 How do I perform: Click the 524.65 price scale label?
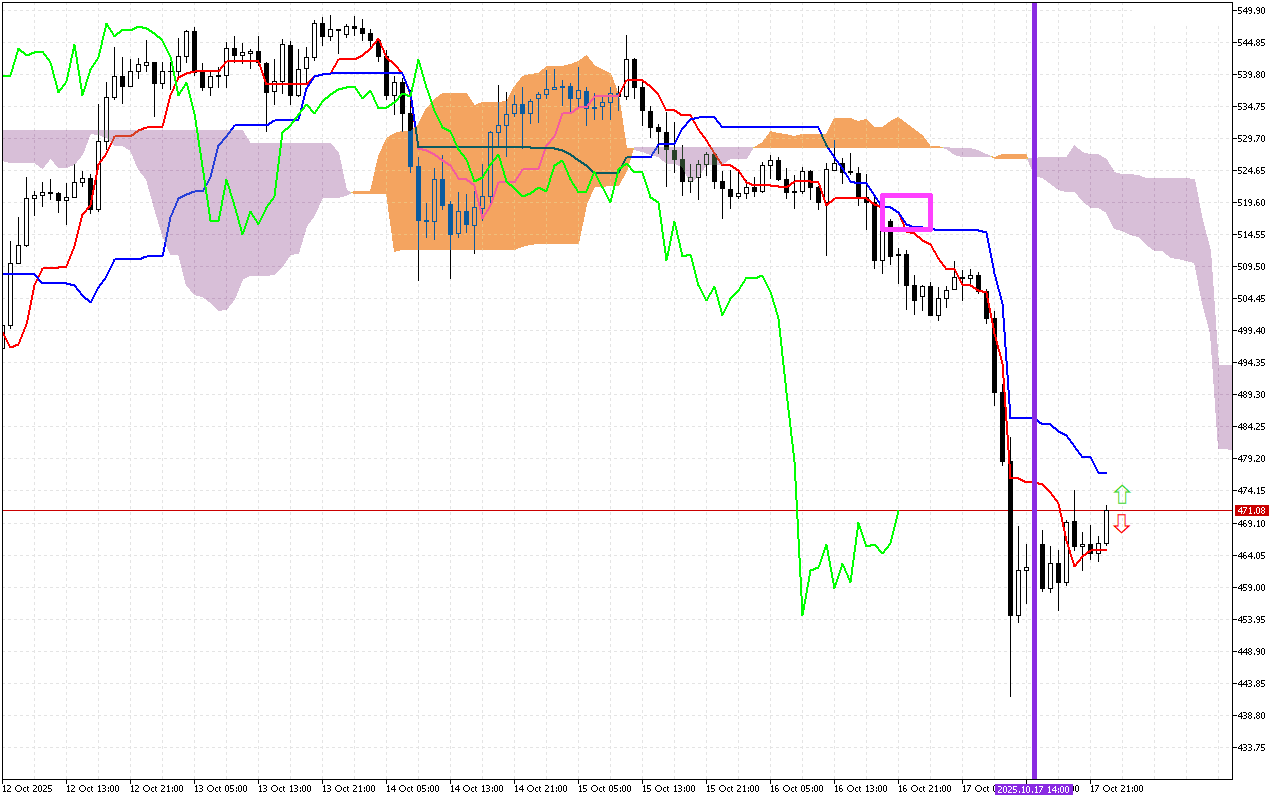pyautogui.click(x=1251, y=171)
